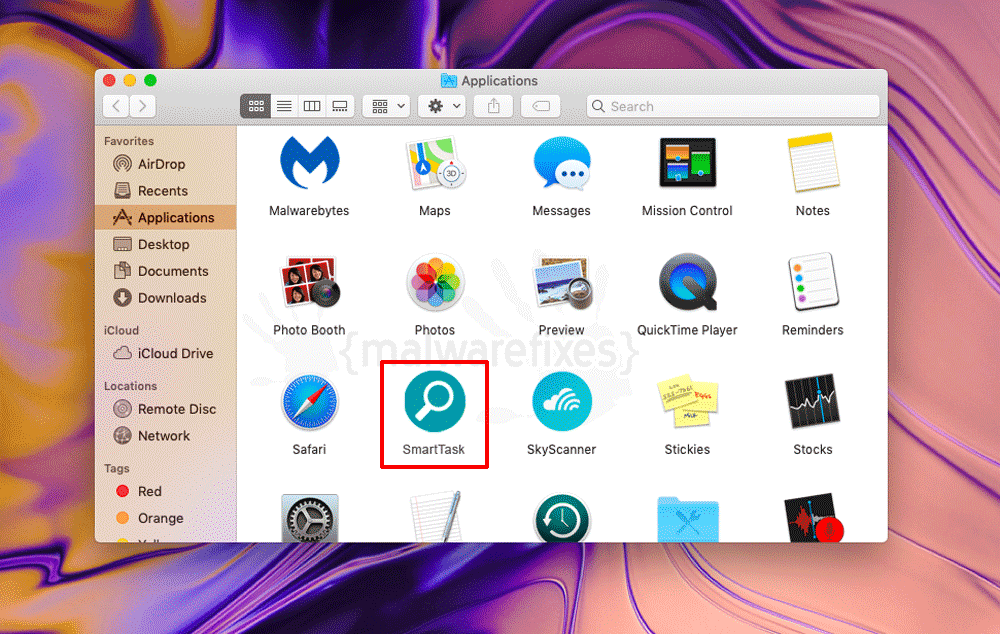Select the SkyScanner application
This screenshot has width=1000, height=634.
[561, 402]
